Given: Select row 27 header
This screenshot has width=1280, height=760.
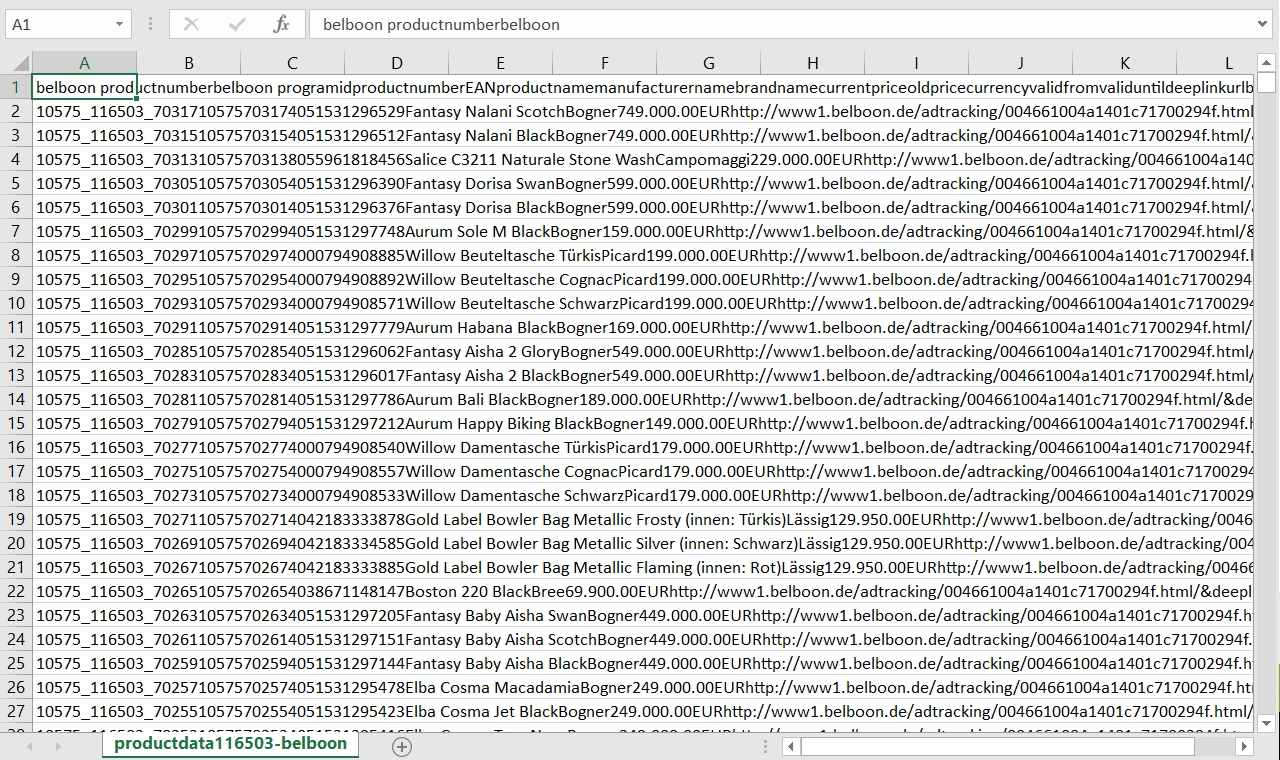Looking at the screenshot, I should click(16, 711).
